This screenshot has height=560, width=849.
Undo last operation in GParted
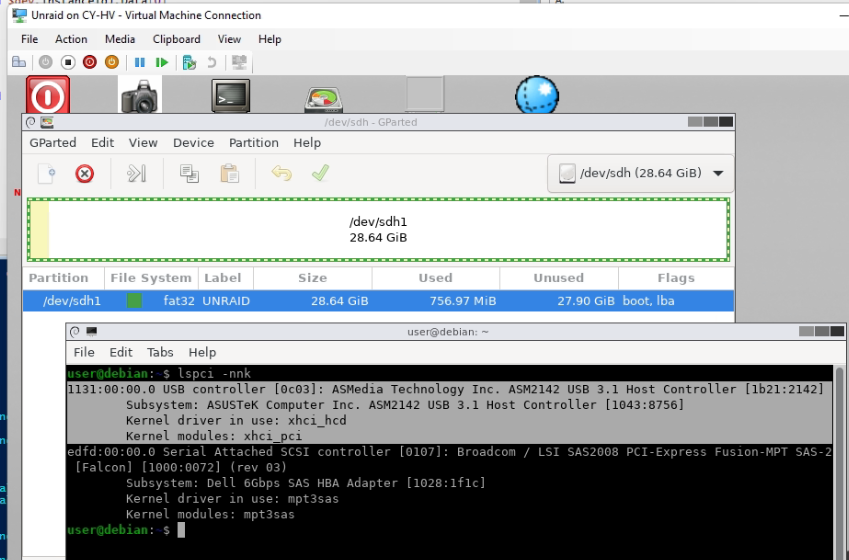(282, 173)
